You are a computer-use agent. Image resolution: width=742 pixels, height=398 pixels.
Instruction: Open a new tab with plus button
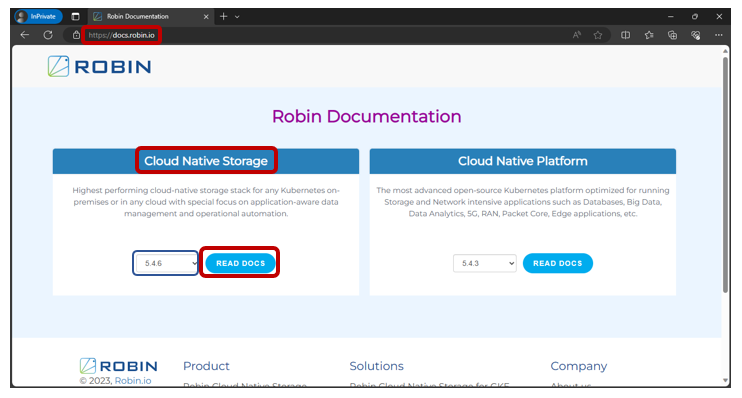(x=223, y=17)
